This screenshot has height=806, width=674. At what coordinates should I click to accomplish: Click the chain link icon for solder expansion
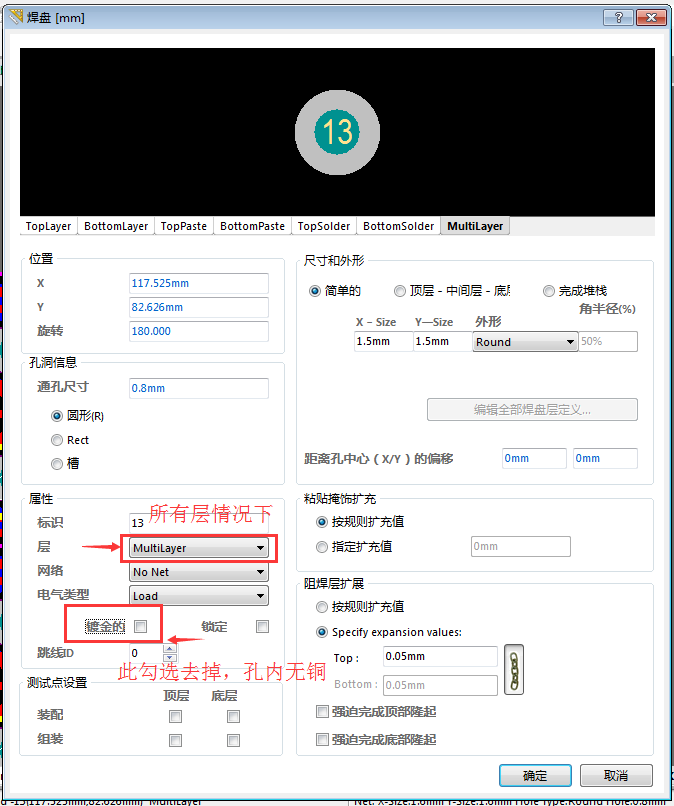point(514,669)
